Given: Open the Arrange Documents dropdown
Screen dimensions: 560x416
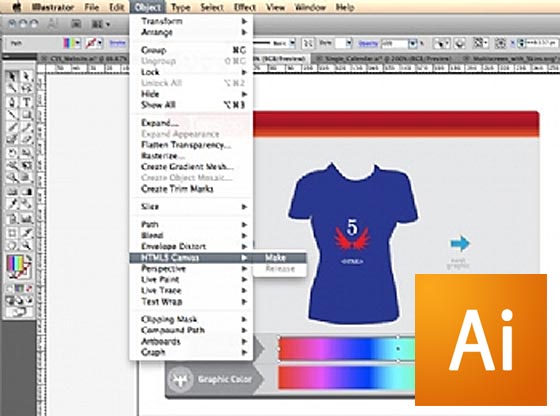Looking at the screenshot, I should pyautogui.click(x=100, y=24).
